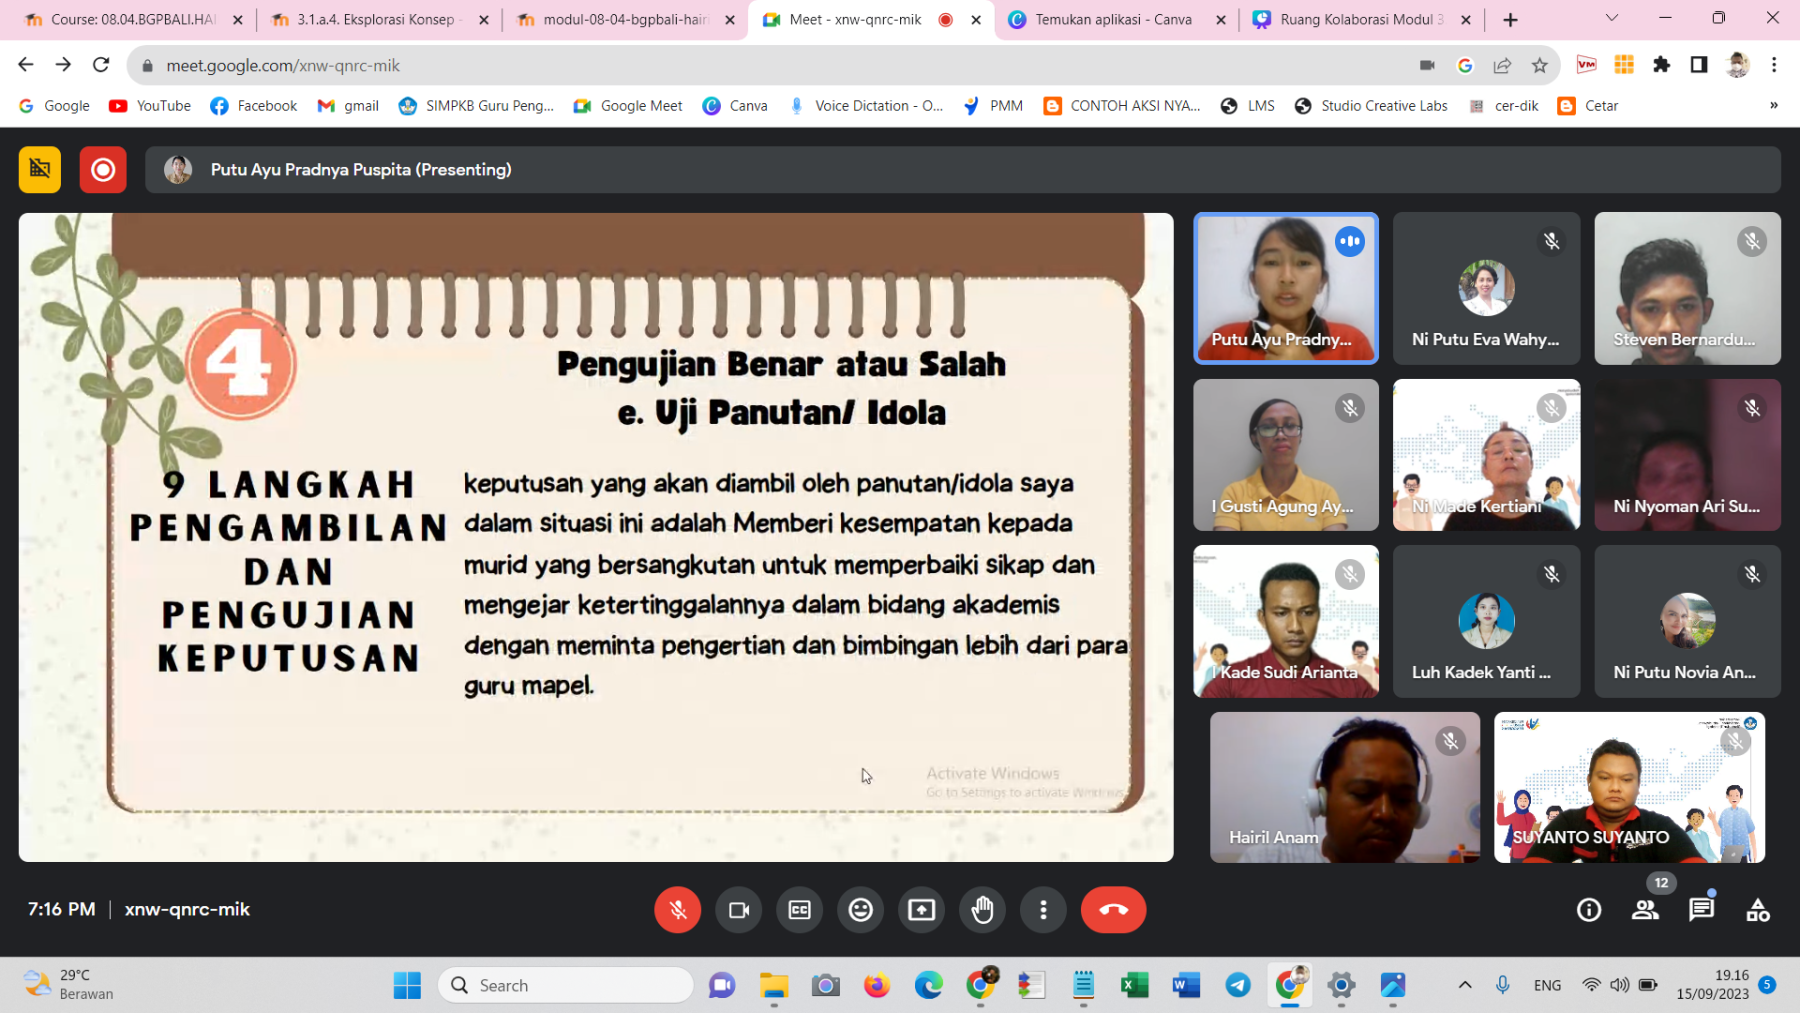Open the chat with everyone panel
This screenshot has height=1013, width=1800.
(x=1701, y=910)
